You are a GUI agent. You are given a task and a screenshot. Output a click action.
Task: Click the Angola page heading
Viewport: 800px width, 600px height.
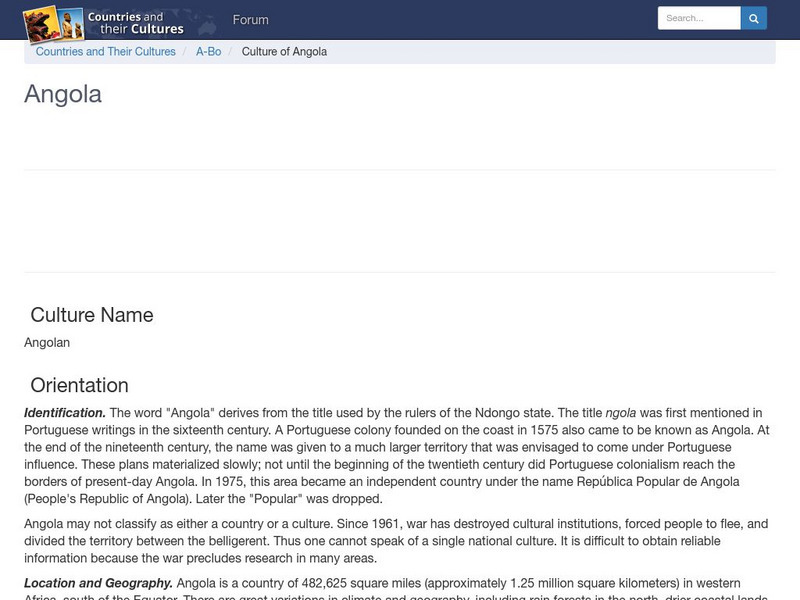[x=63, y=94]
